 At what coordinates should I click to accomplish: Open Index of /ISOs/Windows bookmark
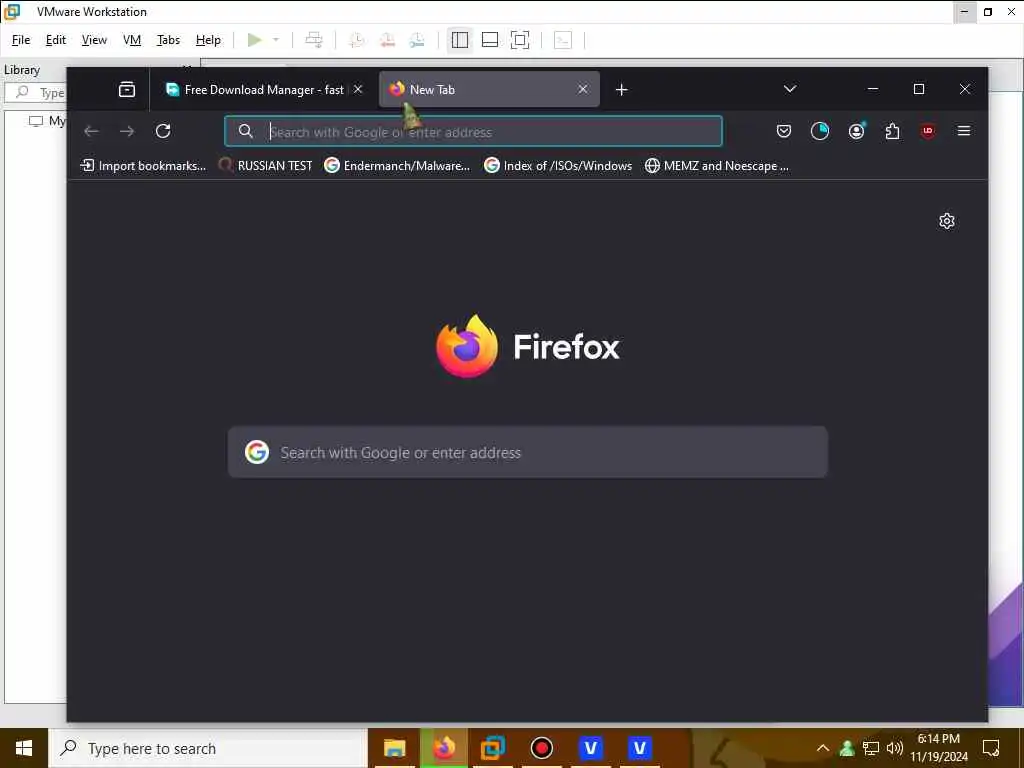pos(558,166)
